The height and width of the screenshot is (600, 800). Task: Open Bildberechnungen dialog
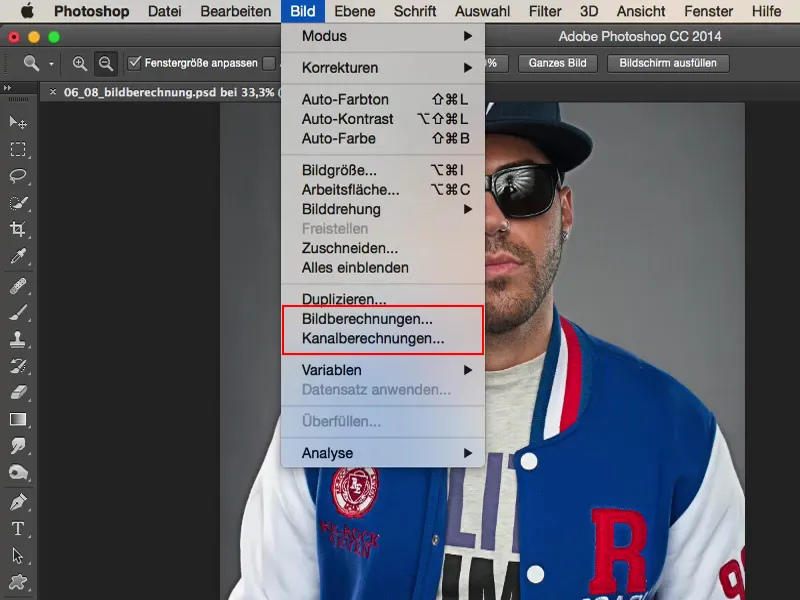click(x=383, y=319)
